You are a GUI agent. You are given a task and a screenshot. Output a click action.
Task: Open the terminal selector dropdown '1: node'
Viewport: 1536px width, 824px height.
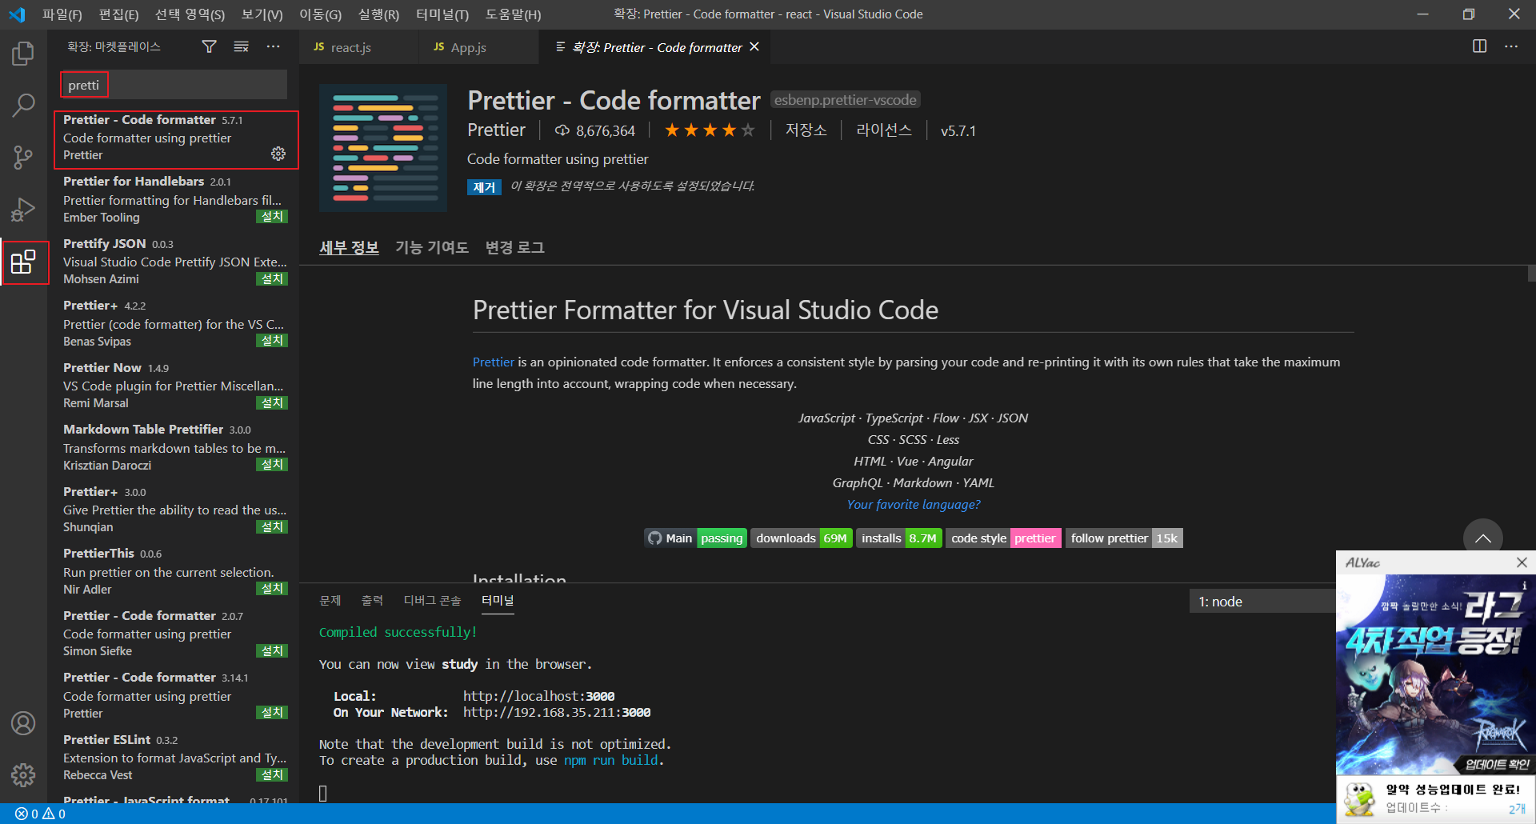point(1263,601)
